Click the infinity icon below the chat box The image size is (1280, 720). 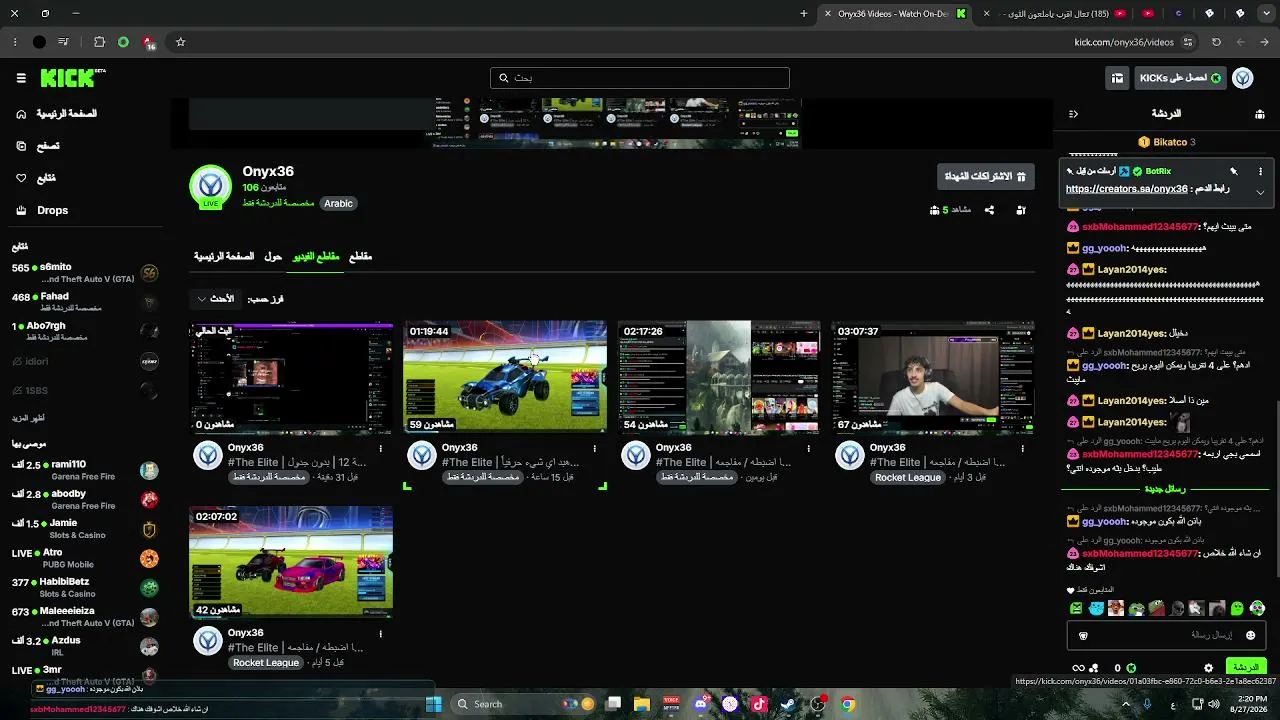coord(1078,668)
